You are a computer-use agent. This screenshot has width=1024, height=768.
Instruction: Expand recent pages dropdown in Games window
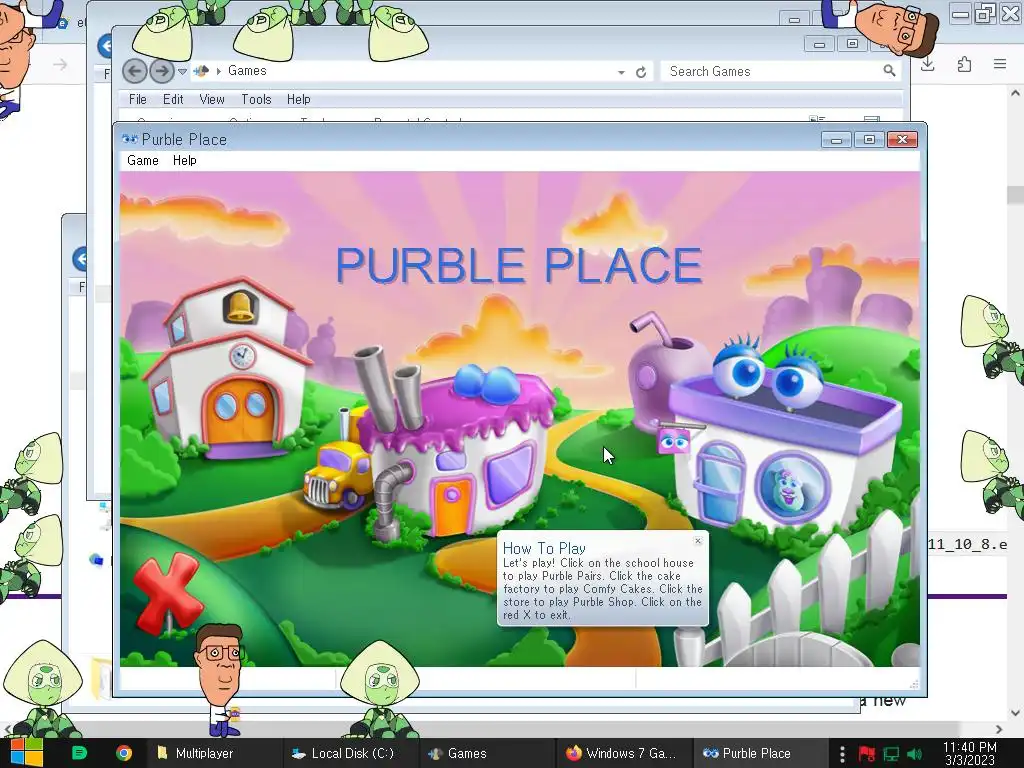(x=182, y=71)
